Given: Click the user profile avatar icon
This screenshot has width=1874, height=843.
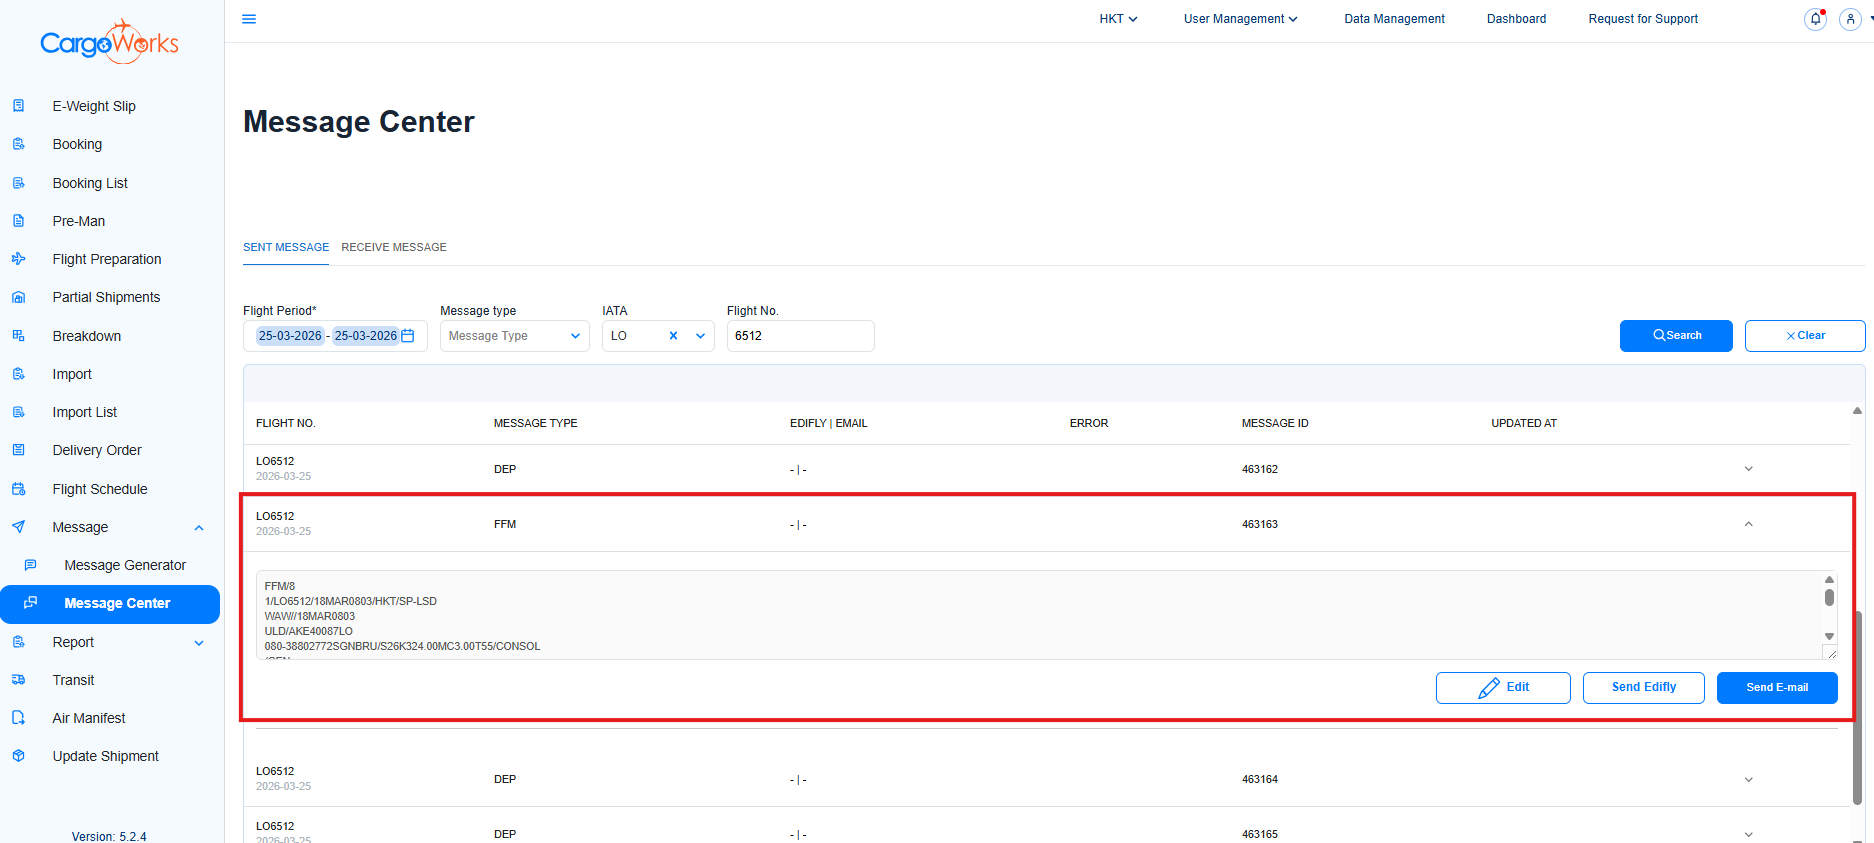Looking at the screenshot, I should 1850,19.
